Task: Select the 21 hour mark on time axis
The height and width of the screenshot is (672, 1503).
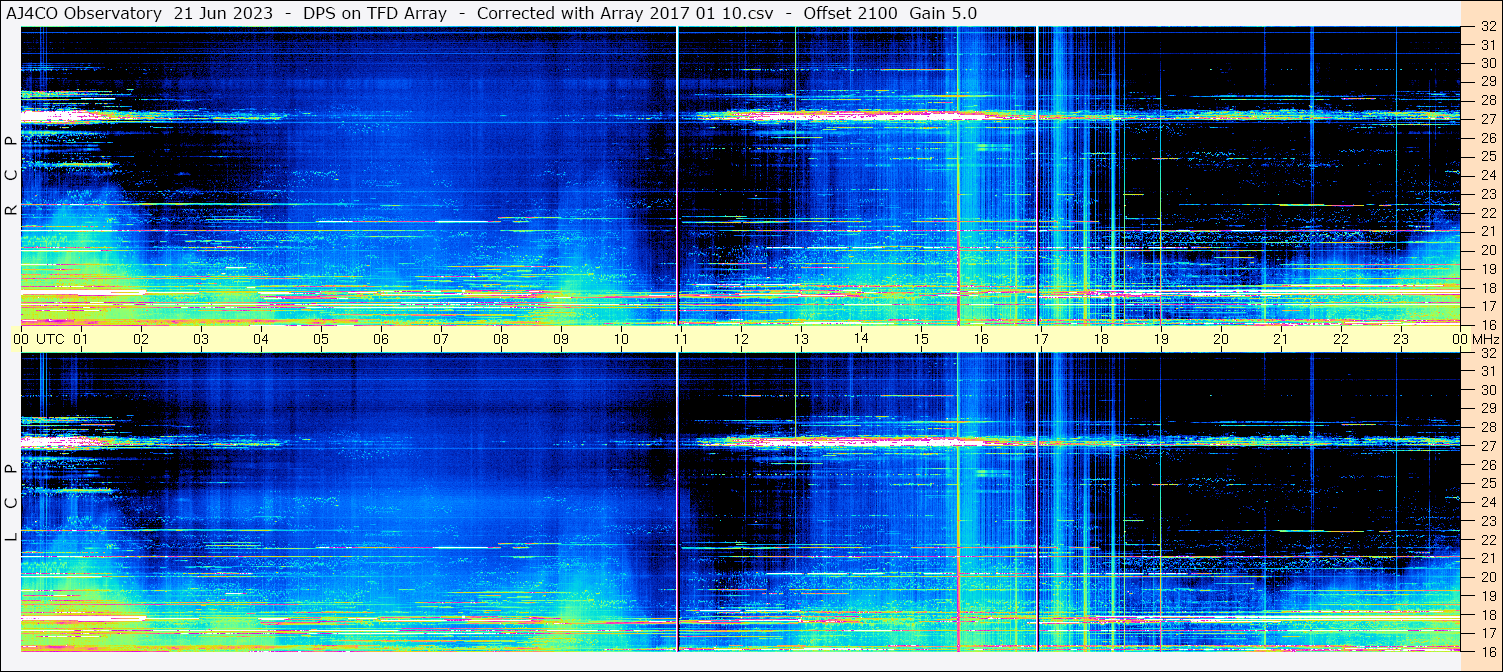Action: 1281,339
